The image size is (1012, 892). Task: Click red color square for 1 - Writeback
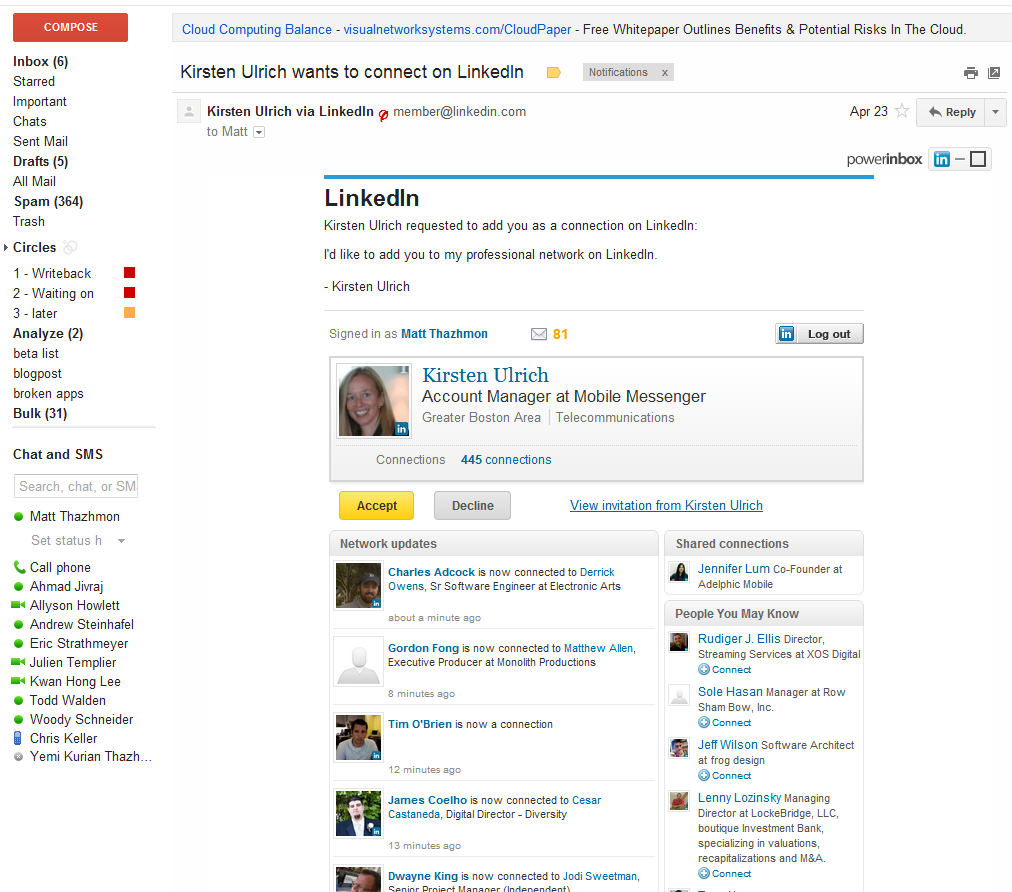tap(129, 272)
